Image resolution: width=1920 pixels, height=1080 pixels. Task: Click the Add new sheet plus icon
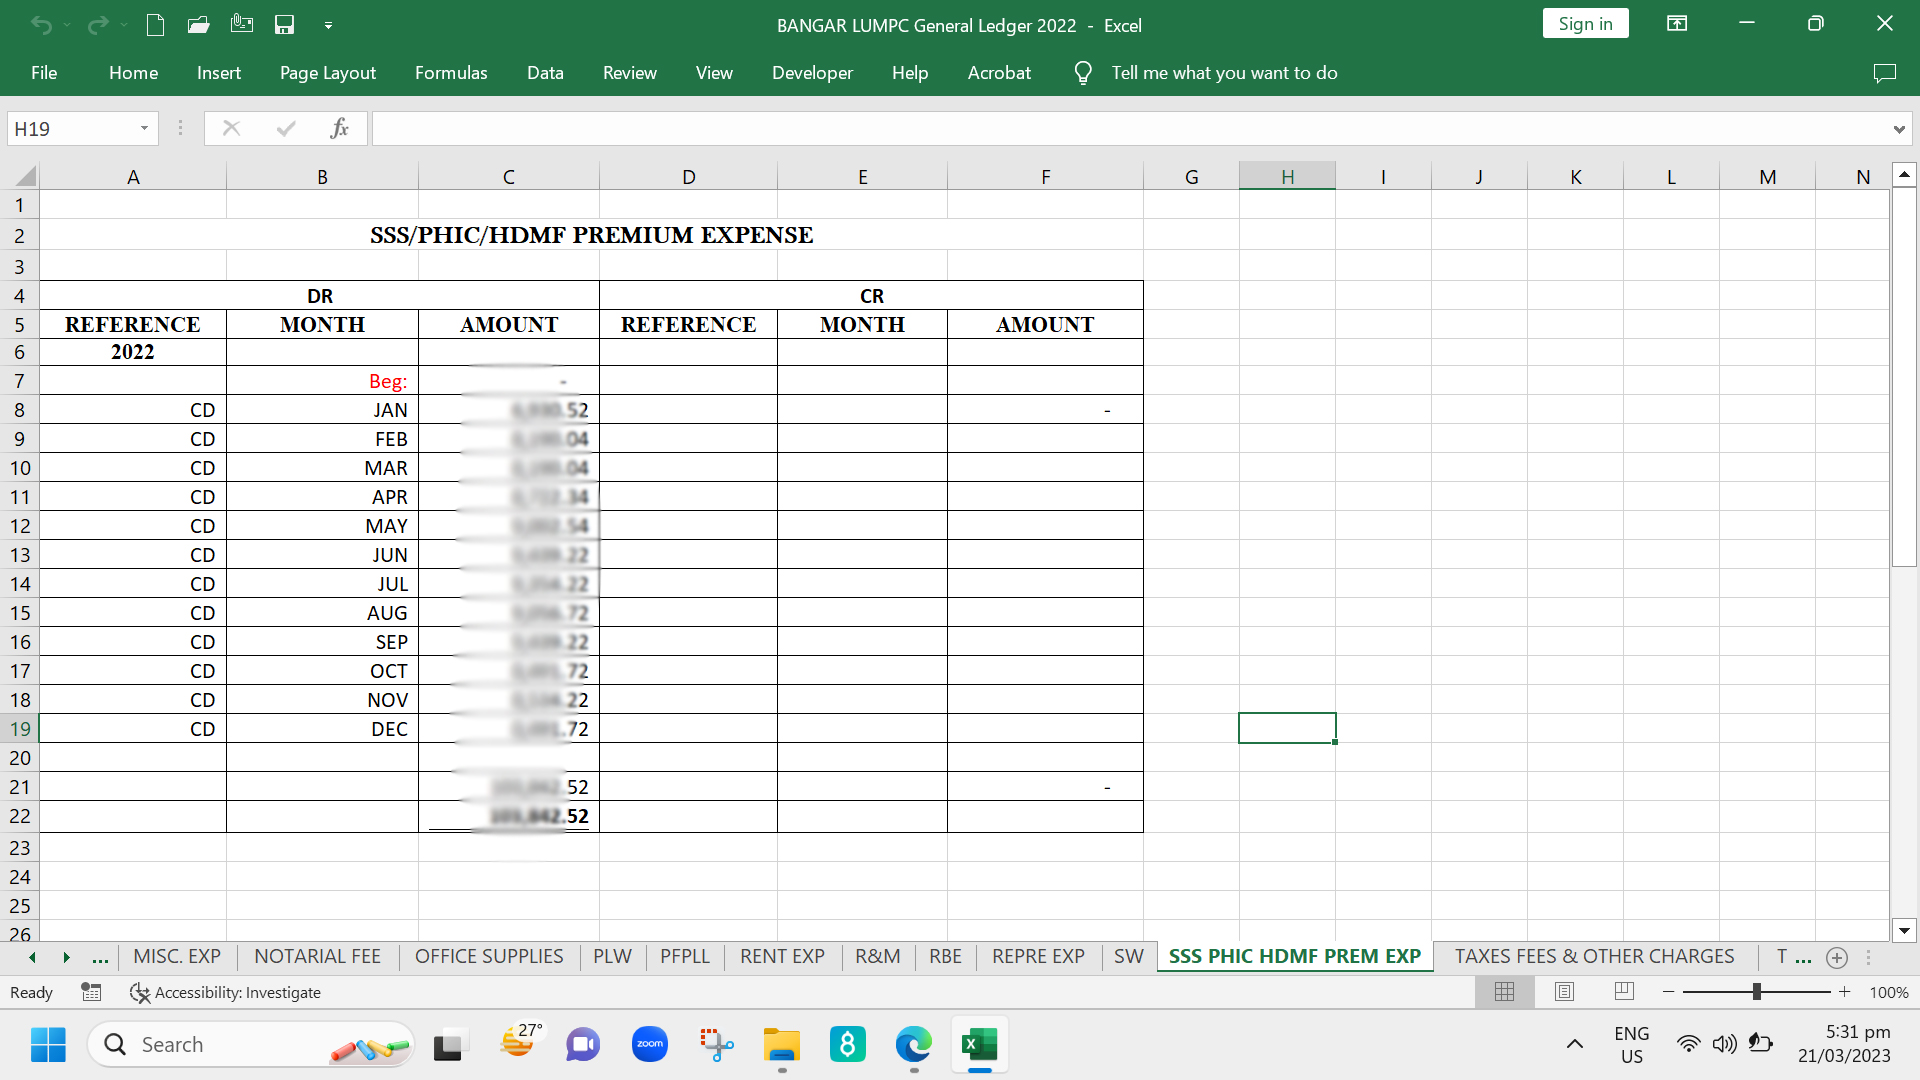[1837, 958]
